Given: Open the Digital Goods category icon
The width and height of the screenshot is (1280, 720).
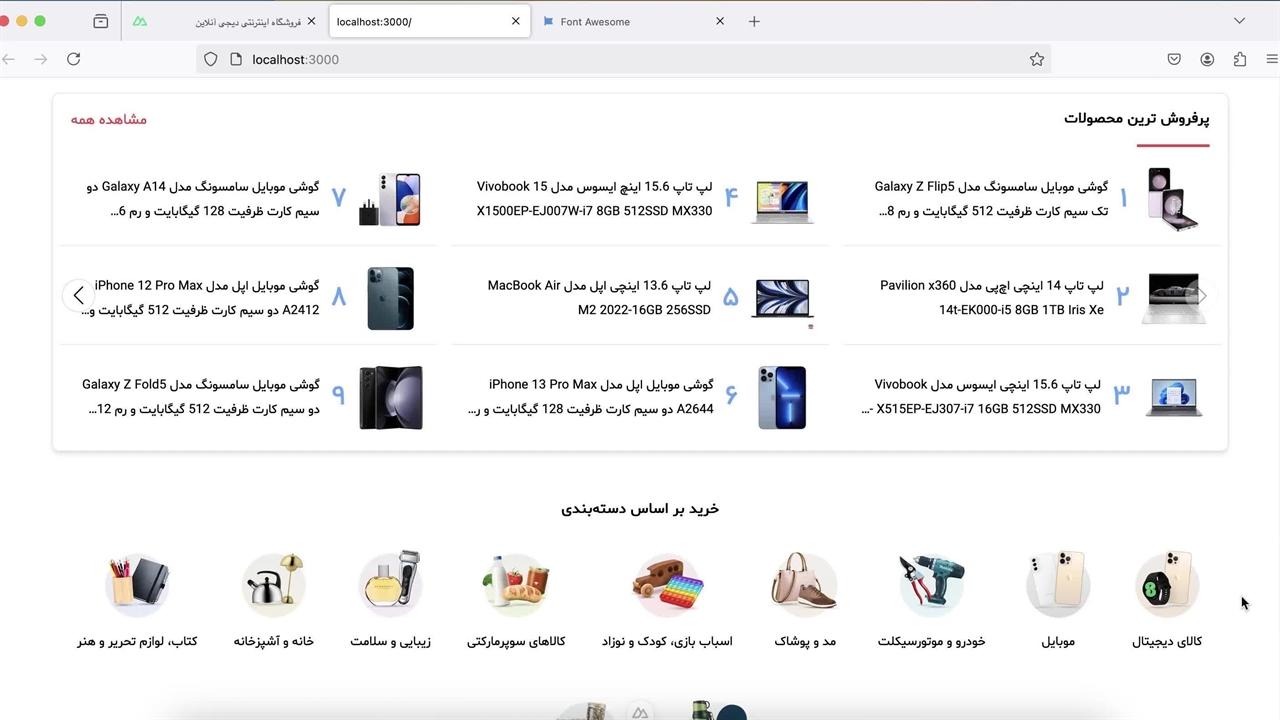Looking at the screenshot, I should [x=1166, y=584].
